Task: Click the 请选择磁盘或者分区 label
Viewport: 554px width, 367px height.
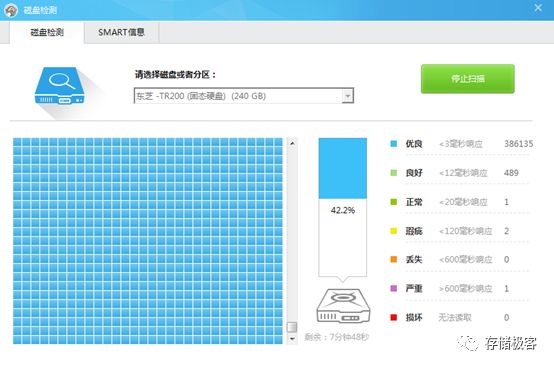Action: [x=175, y=75]
